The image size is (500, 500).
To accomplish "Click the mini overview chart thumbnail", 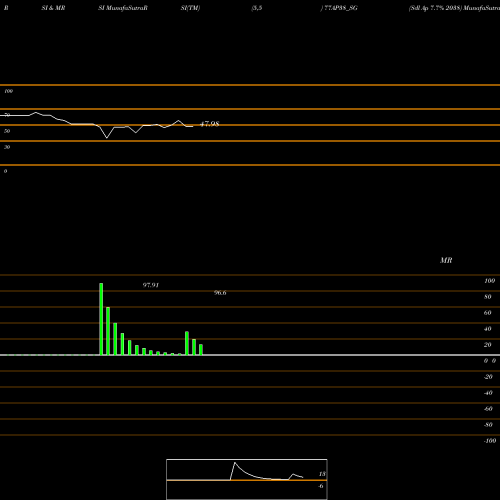I will (247, 479).
